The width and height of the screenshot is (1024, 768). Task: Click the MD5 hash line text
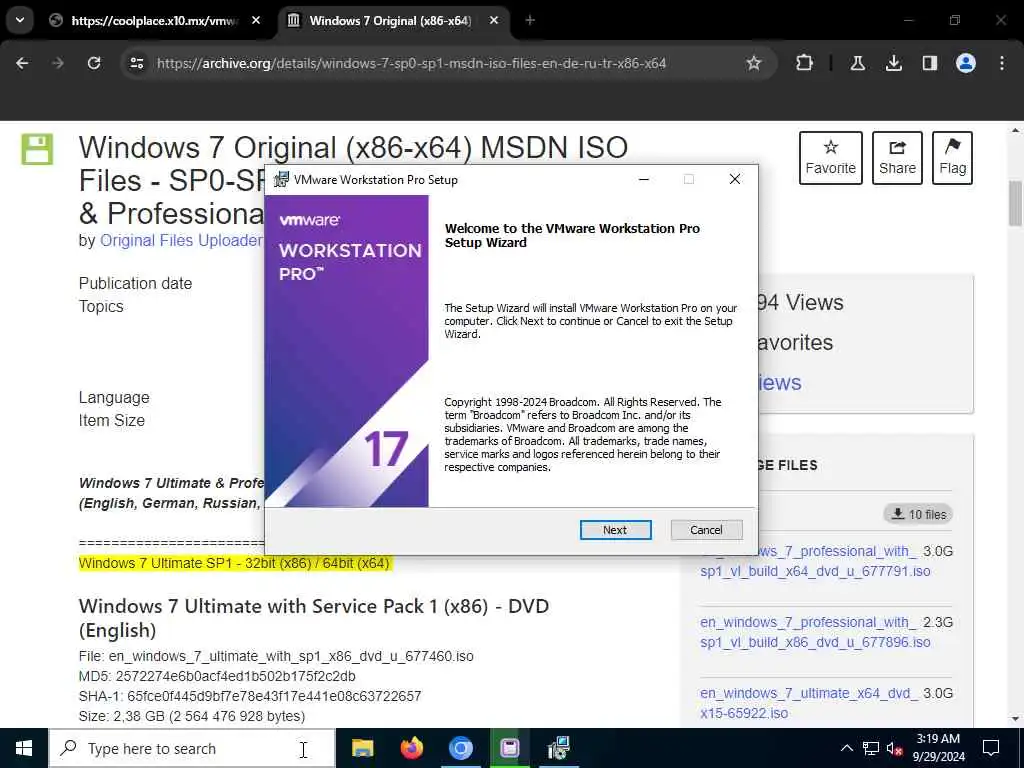tap(217, 676)
